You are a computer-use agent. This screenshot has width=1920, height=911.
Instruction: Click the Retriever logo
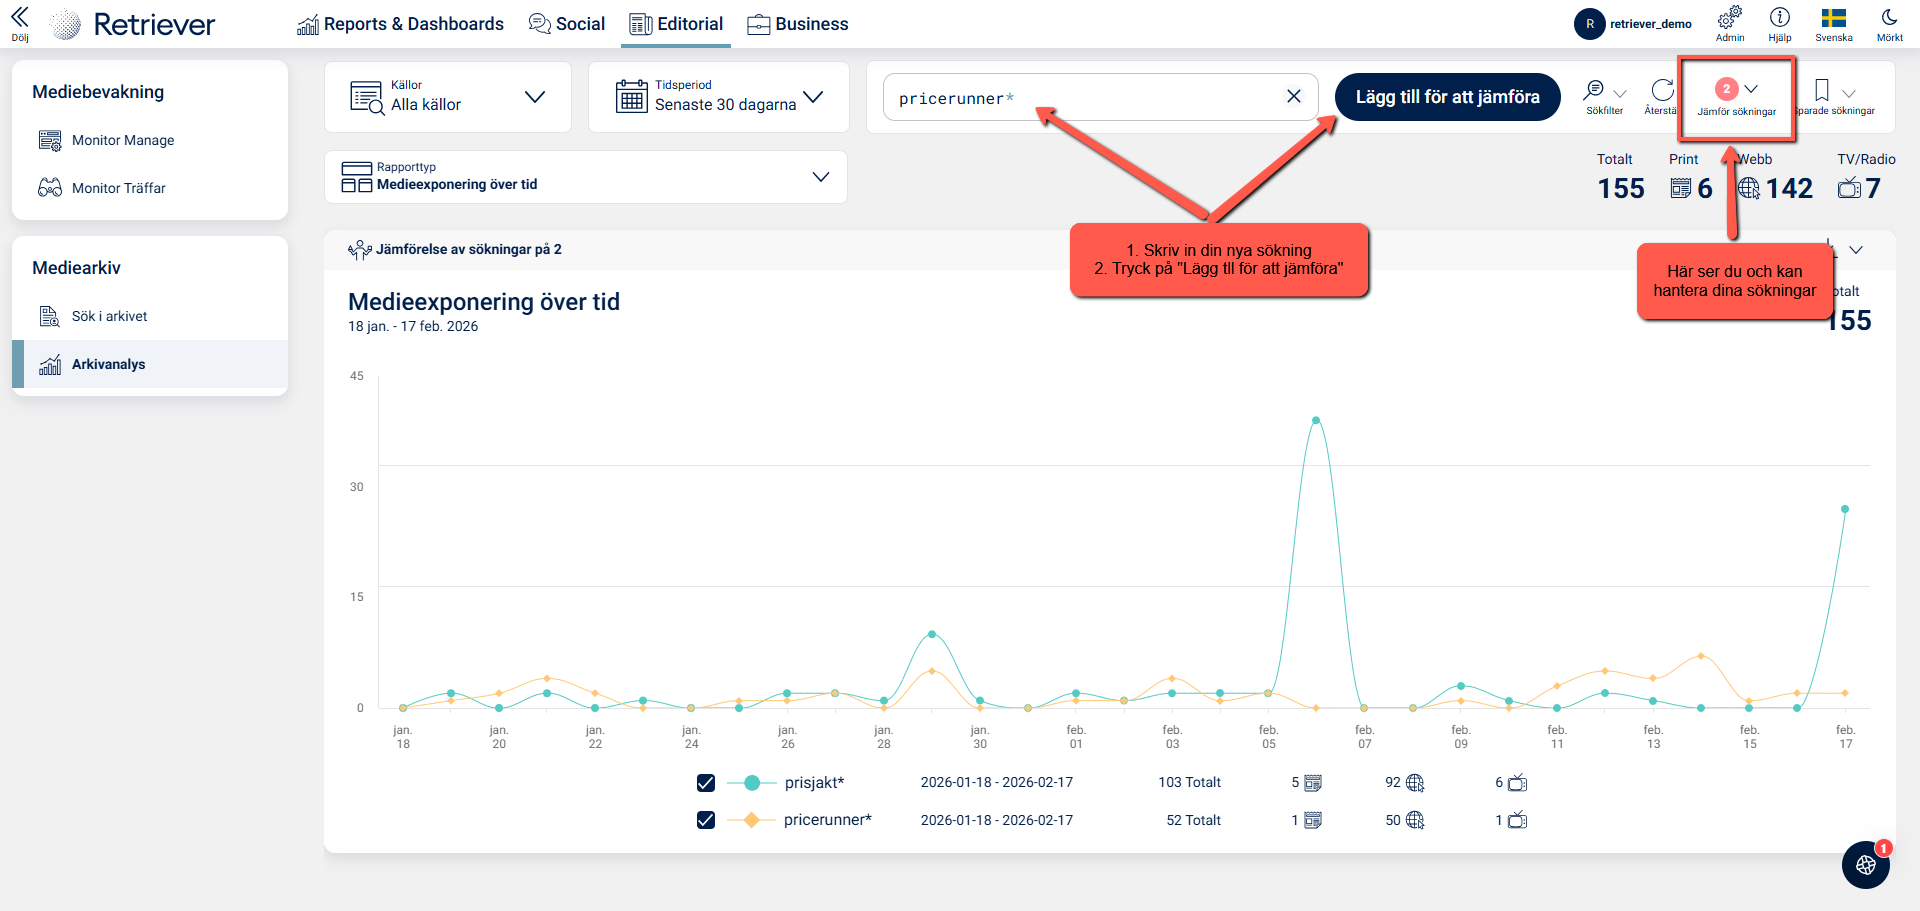pyautogui.click(x=133, y=24)
